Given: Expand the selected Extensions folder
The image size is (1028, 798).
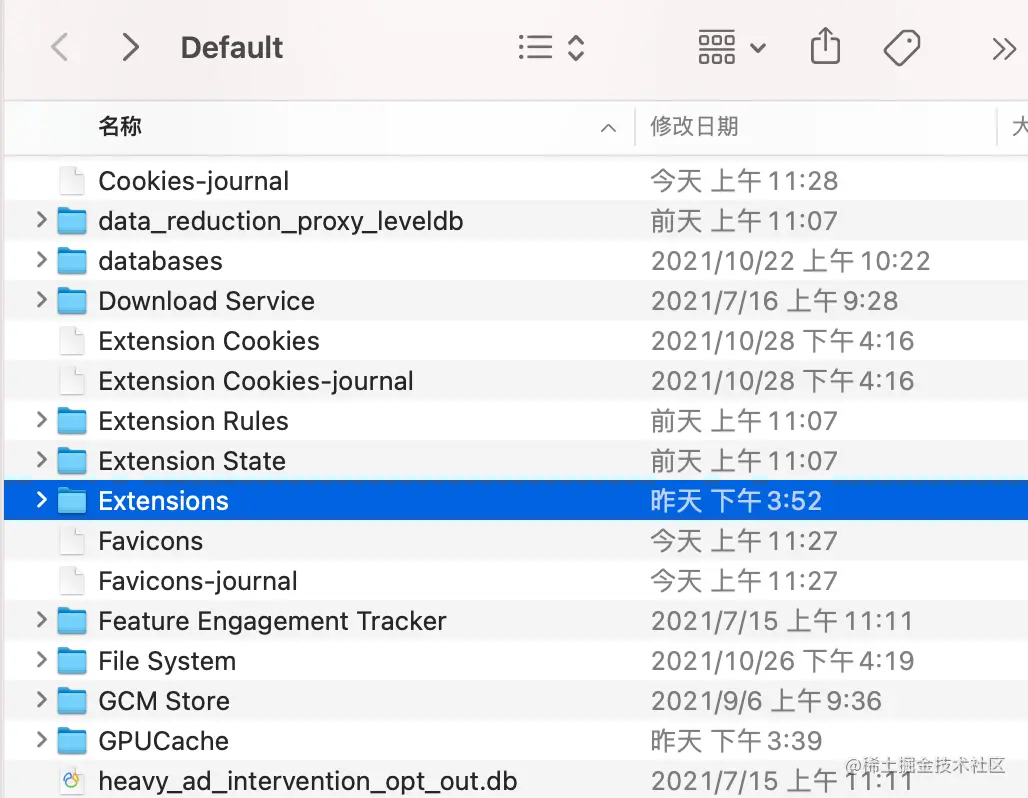Looking at the screenshot, I should click(41, 500).
